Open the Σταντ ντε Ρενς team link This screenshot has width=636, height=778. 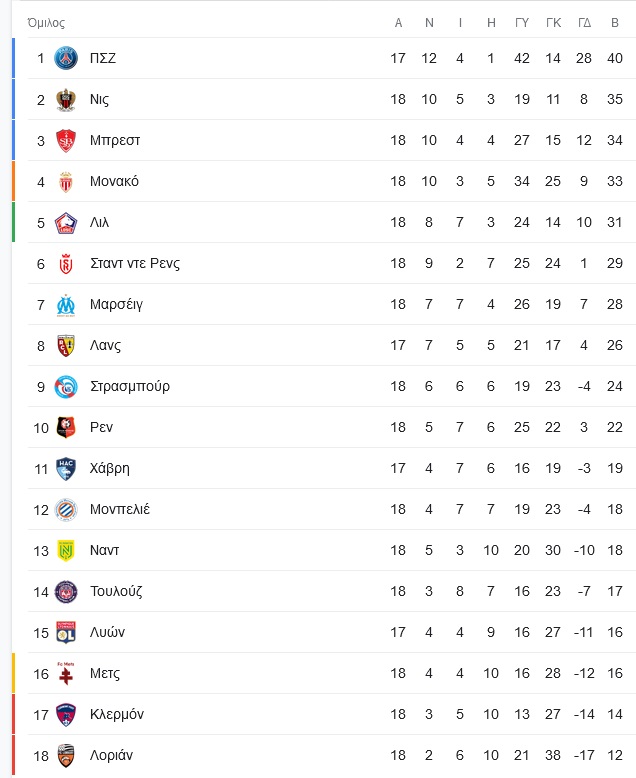[135, 263]
